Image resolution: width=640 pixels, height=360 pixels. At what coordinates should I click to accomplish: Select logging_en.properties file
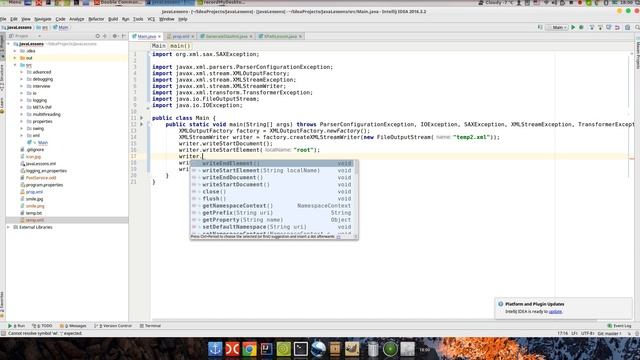[46, 171]
